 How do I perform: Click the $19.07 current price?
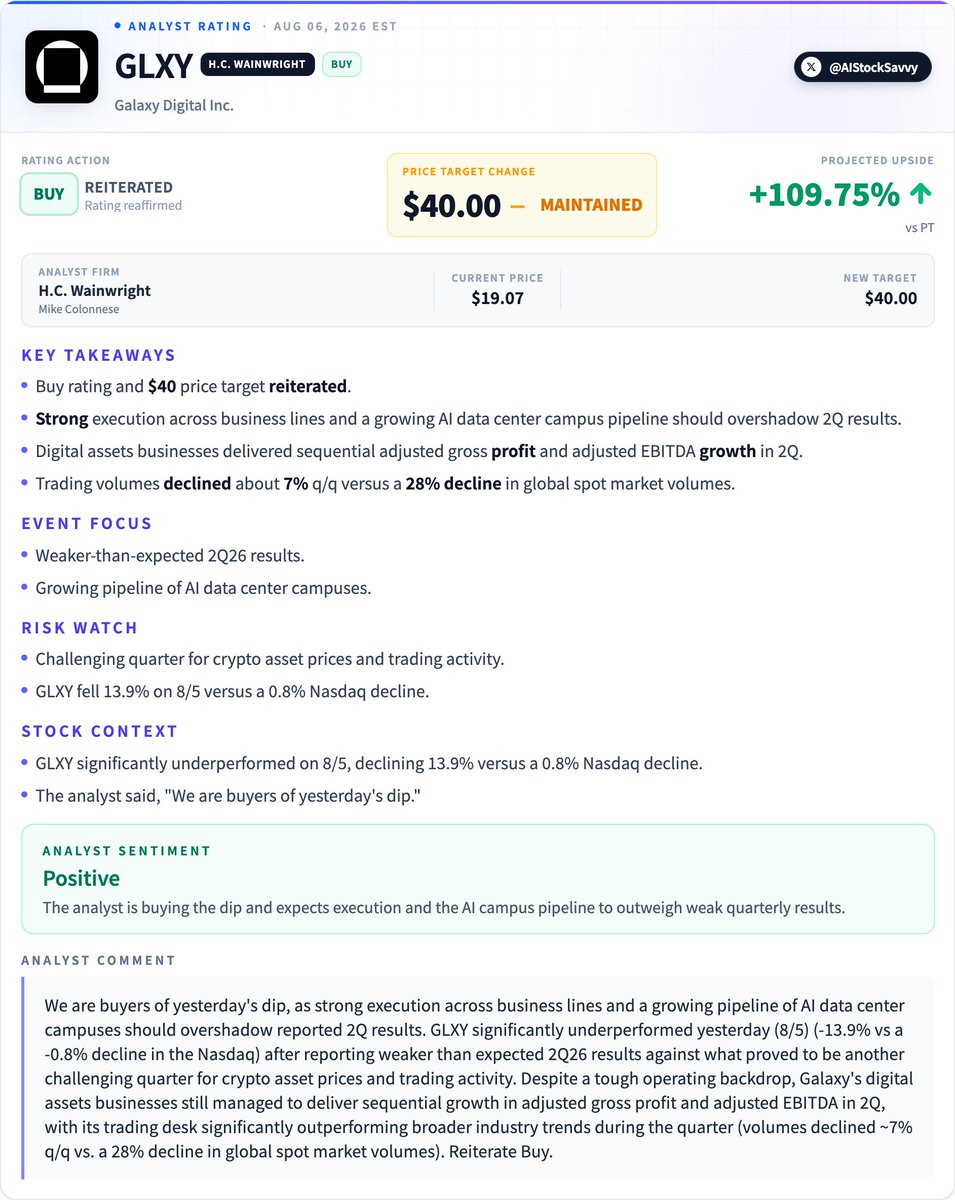tap(497, 298)
